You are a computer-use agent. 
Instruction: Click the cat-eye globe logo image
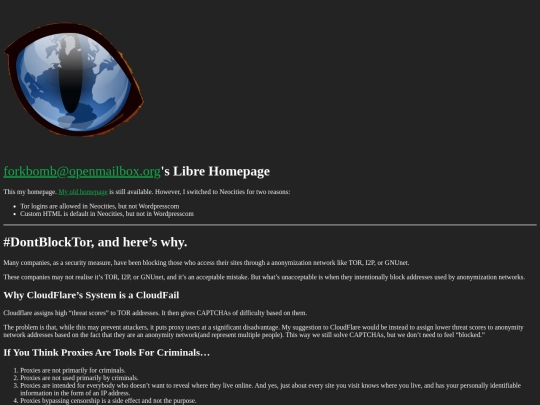(x=74, y=80)
